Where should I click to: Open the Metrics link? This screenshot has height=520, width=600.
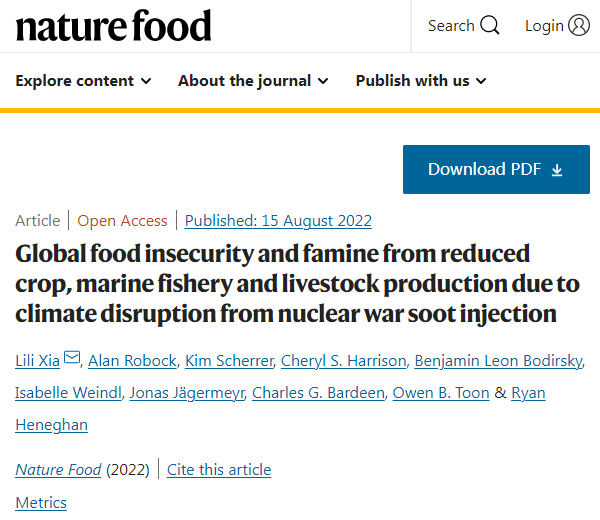41,502
